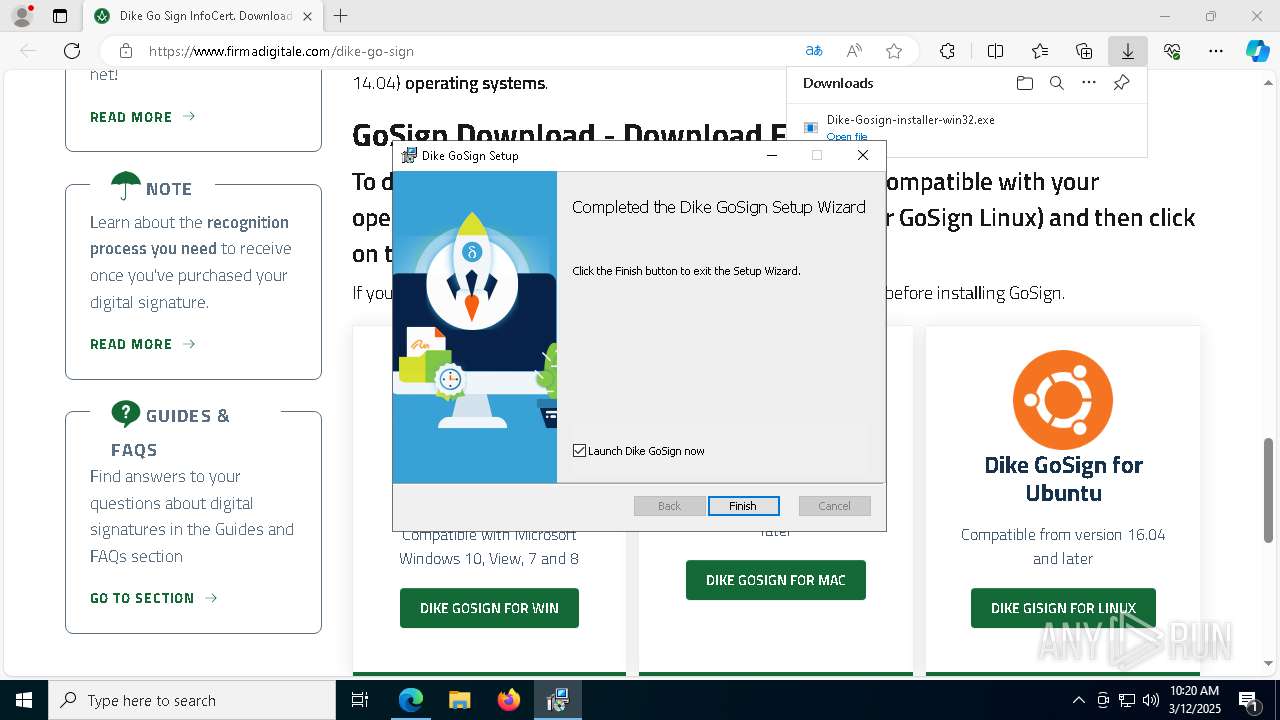Click the installer taskbar icon
Screen dimensions: 1280x720
tap(557, 700)
